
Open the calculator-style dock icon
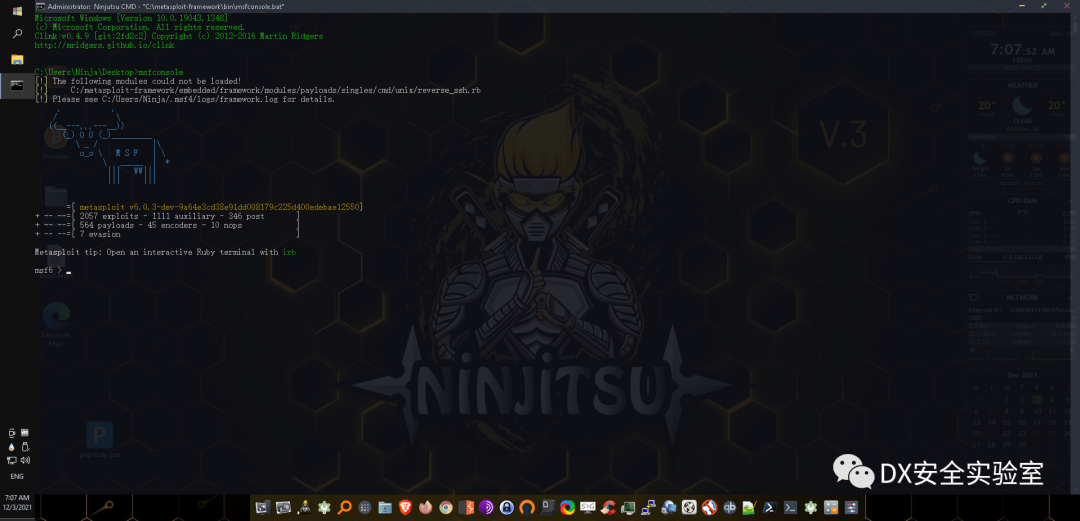[831, 507]
